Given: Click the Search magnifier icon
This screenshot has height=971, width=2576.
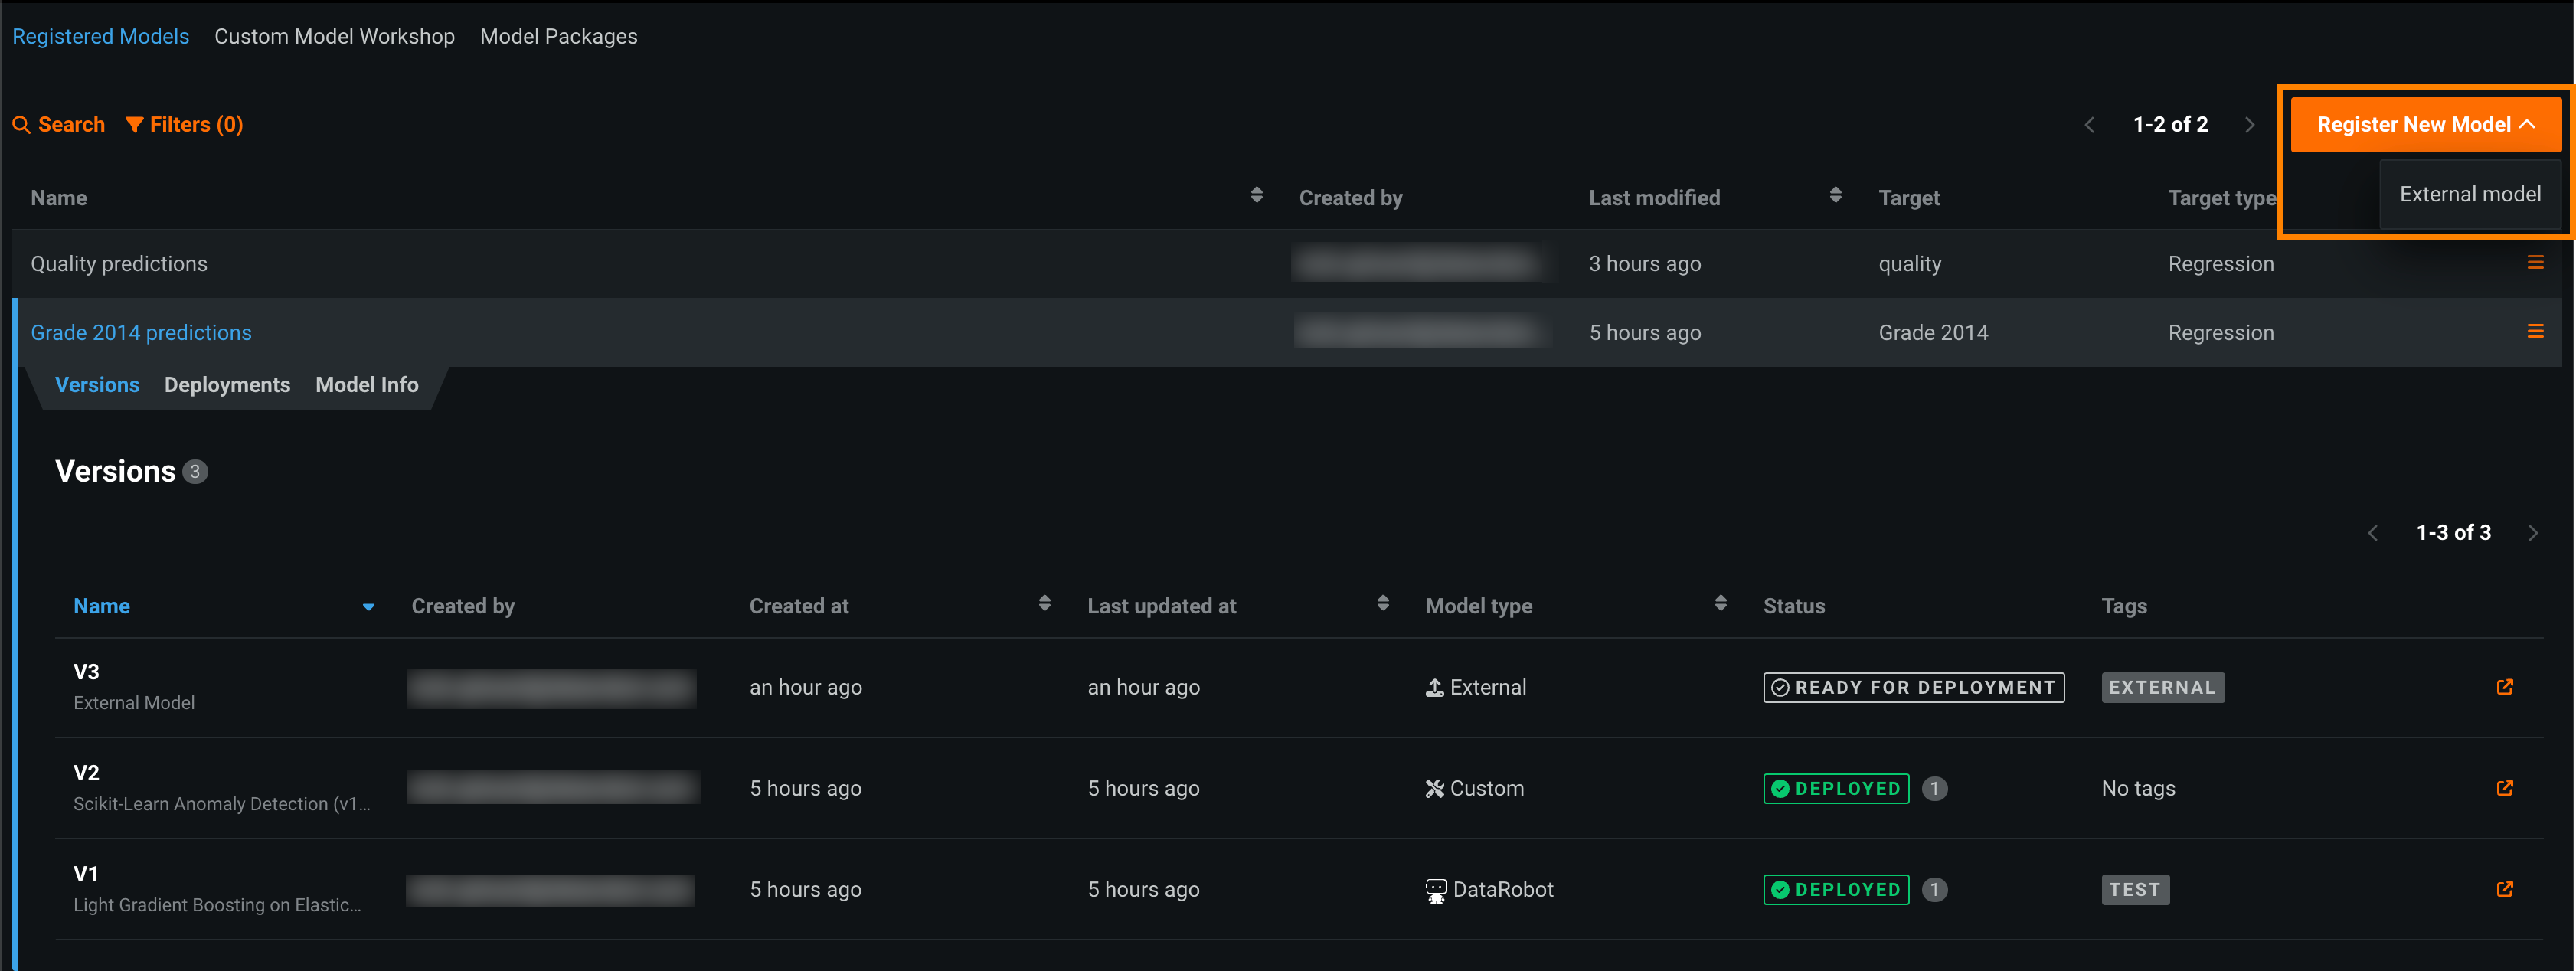Looking at the screenshot, I should click(21, 125).
